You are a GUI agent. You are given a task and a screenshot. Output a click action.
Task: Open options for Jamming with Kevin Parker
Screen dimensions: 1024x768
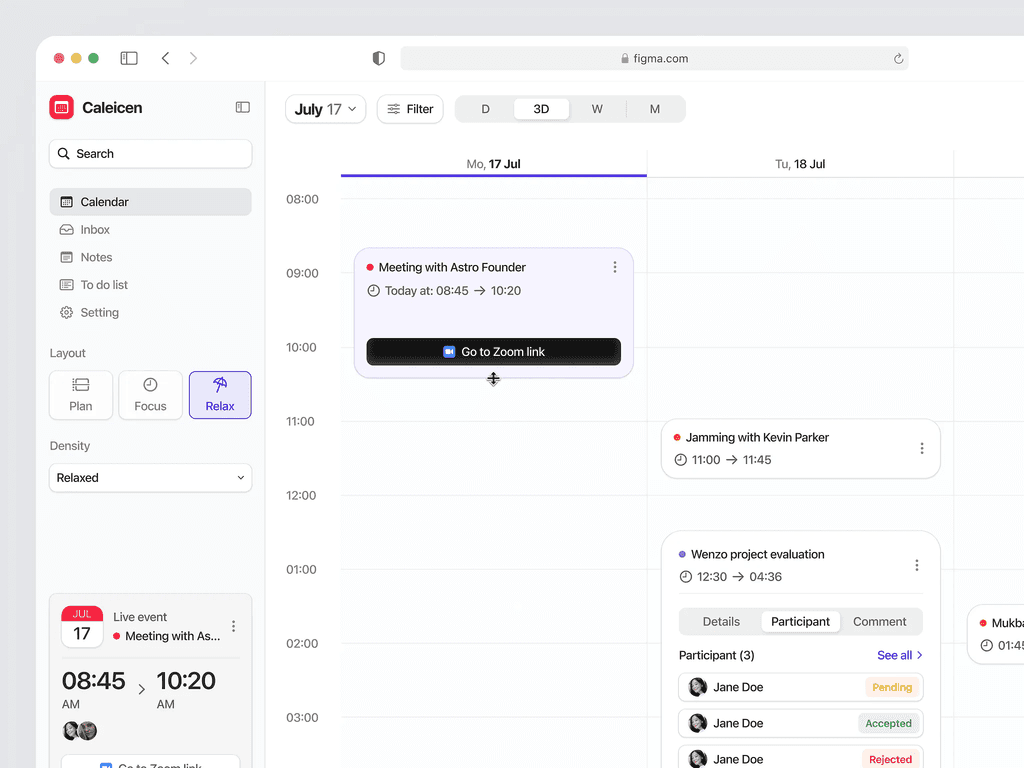point(921,449)
